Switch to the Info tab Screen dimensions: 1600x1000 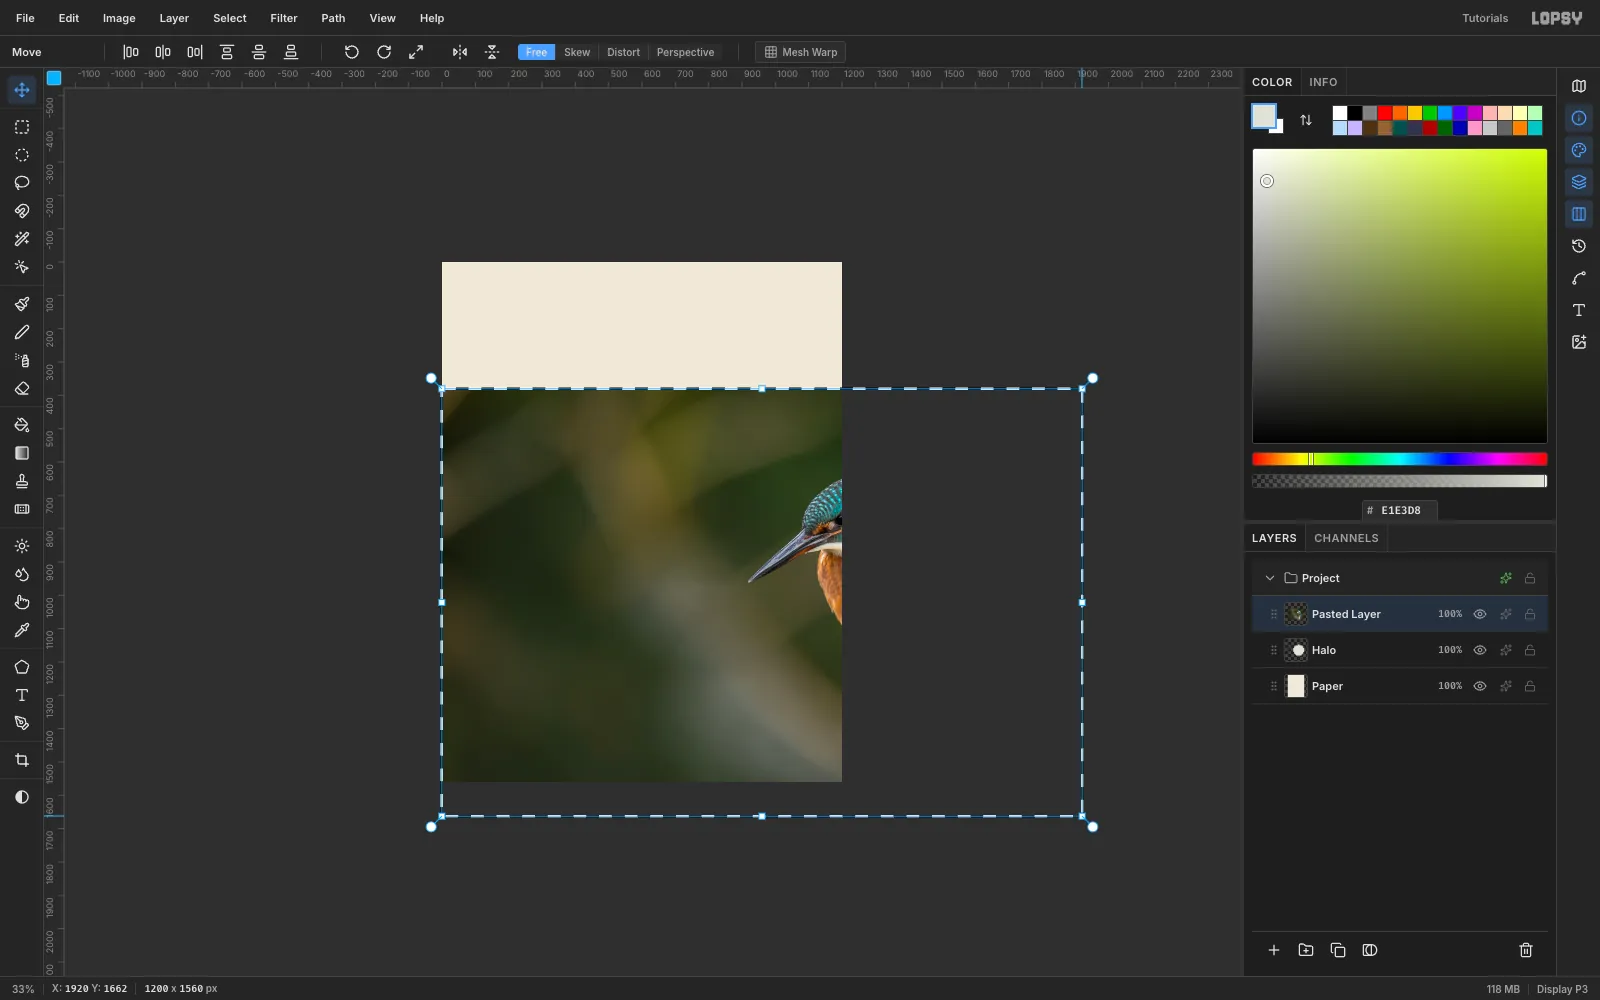pos(1323,82)
